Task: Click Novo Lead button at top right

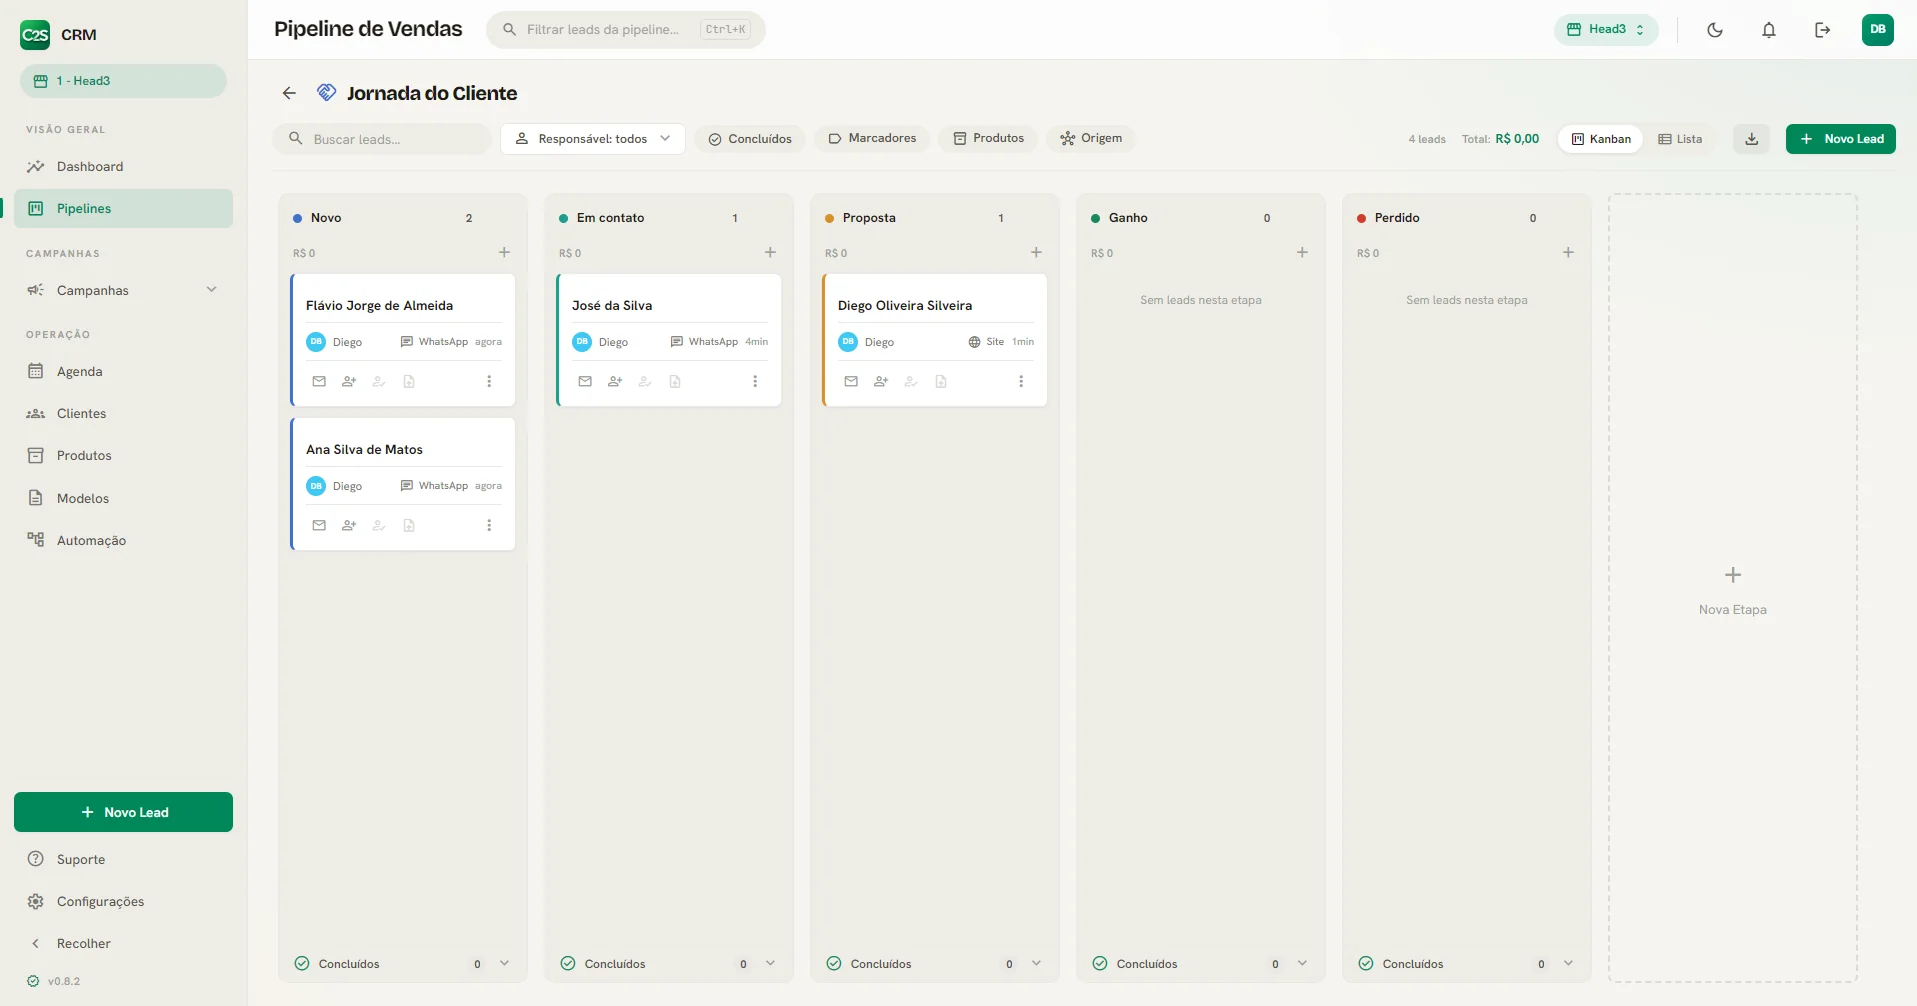Action: pyautogui.click(x=1841, y=139)
